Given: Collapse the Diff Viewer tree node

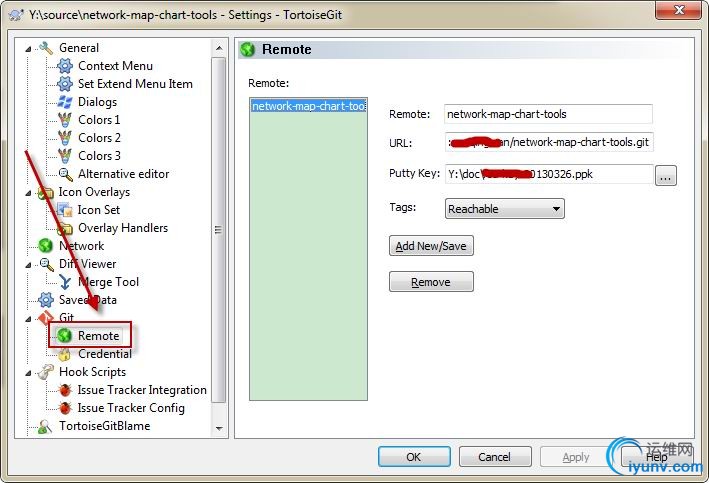Looking at the screenshot, I should pyautogui.click(x=28, y=265).
